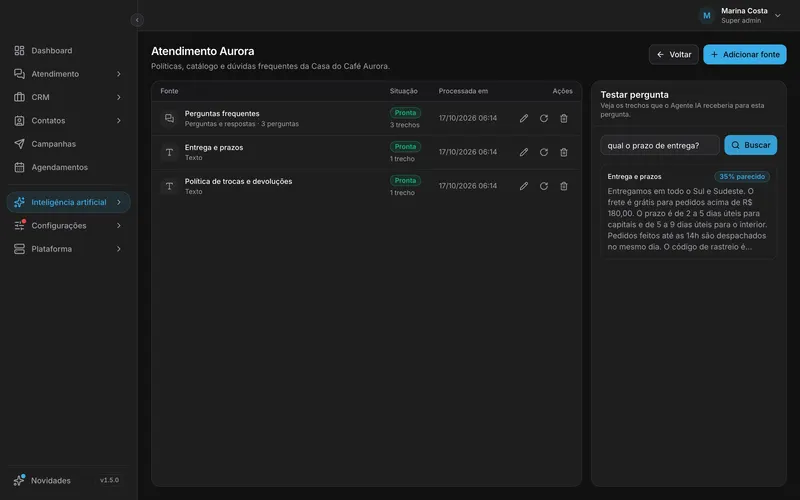Select Política de trocas e devoluções title

click(x=238, y=181)
